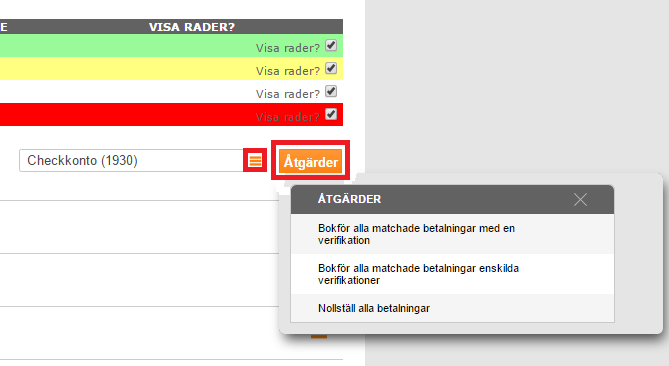669x366 pixels.
Task: Close the Åtgärder popup with the X
Action: coord(580,199)
